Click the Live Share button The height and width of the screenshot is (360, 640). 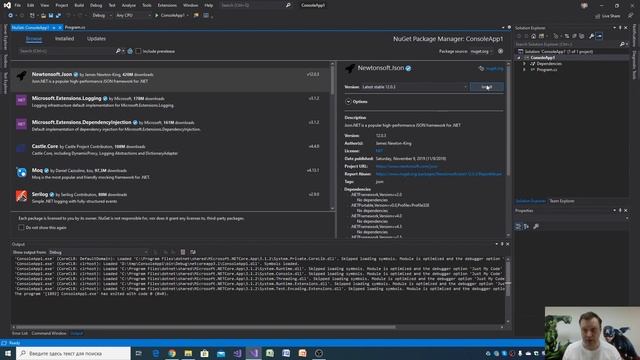pos(607,16)
